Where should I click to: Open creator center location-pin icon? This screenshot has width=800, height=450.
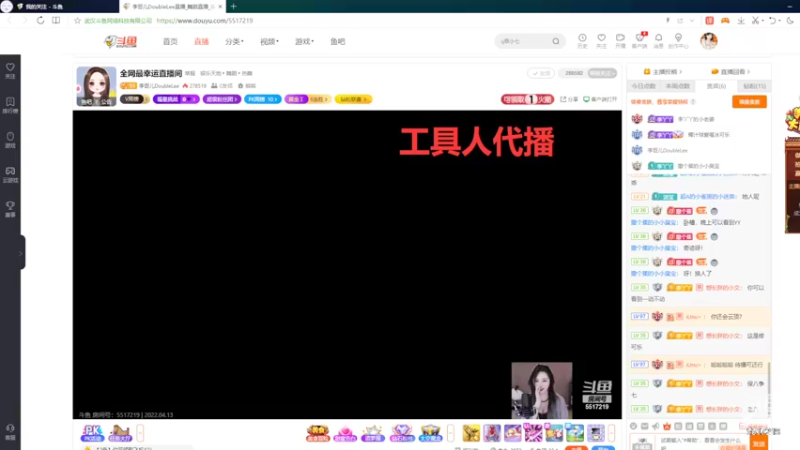[678, 41]
